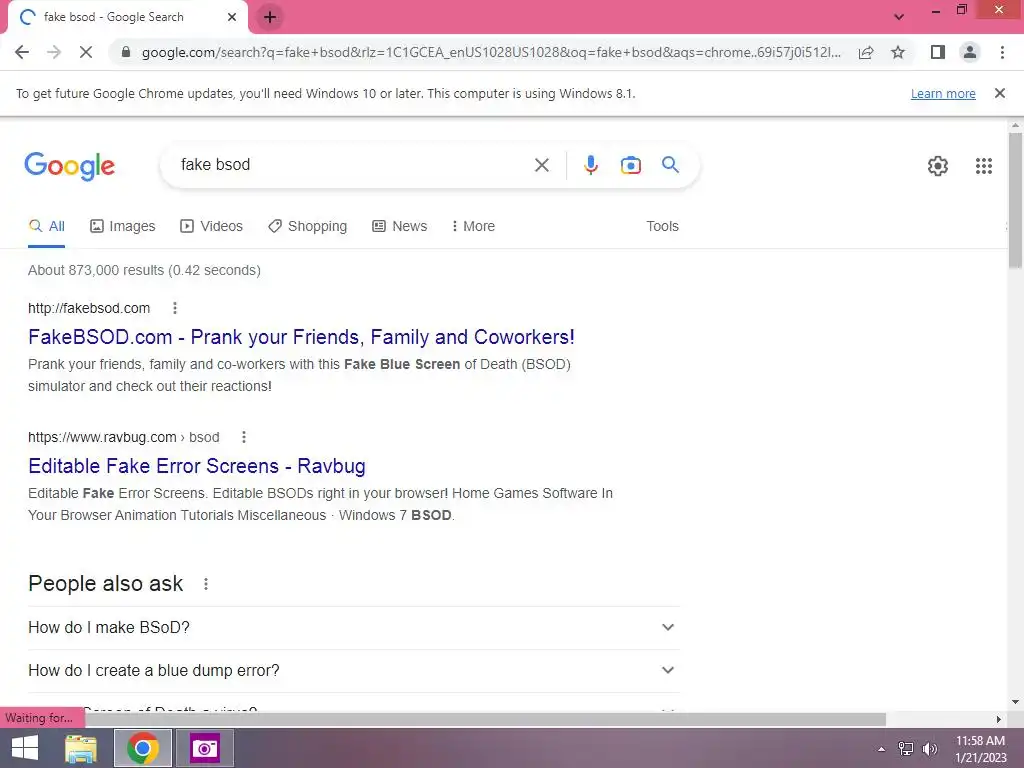Click the vertical scrollbar thumb
Viewport: 1024px width, 768px height.
[x=1015, y=200]
